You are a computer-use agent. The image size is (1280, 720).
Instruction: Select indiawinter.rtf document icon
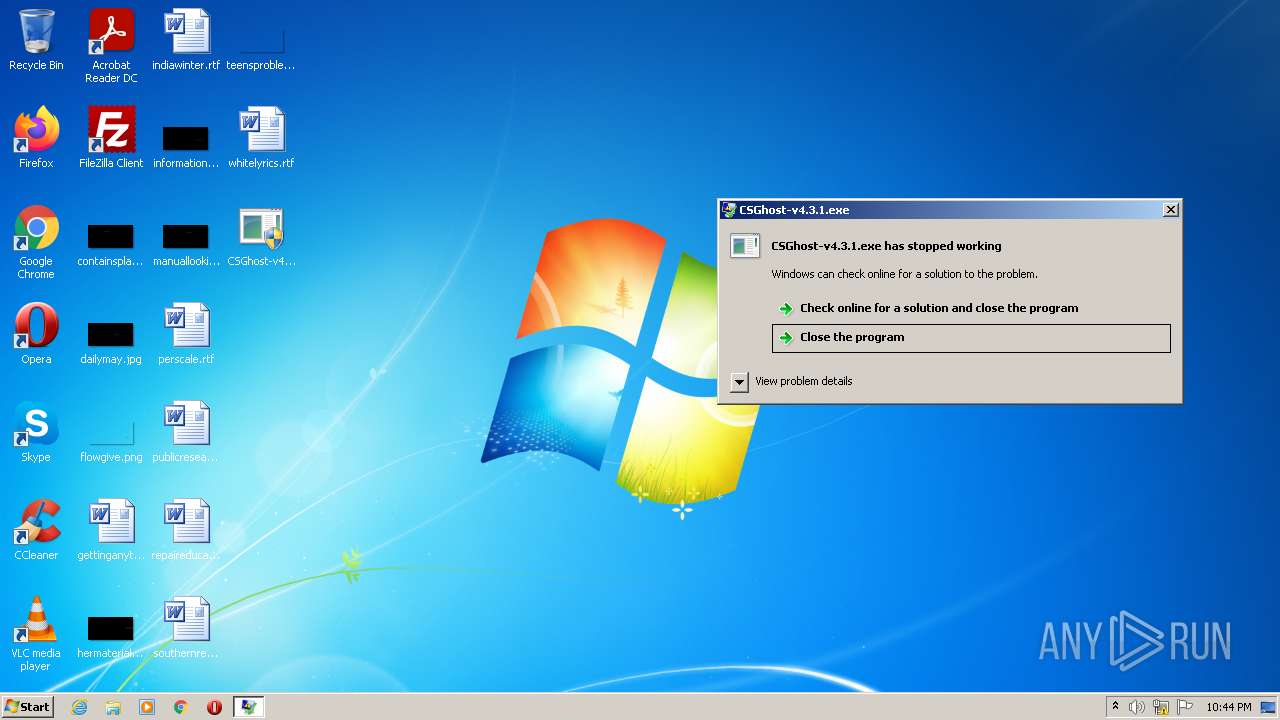pos(186,40)
